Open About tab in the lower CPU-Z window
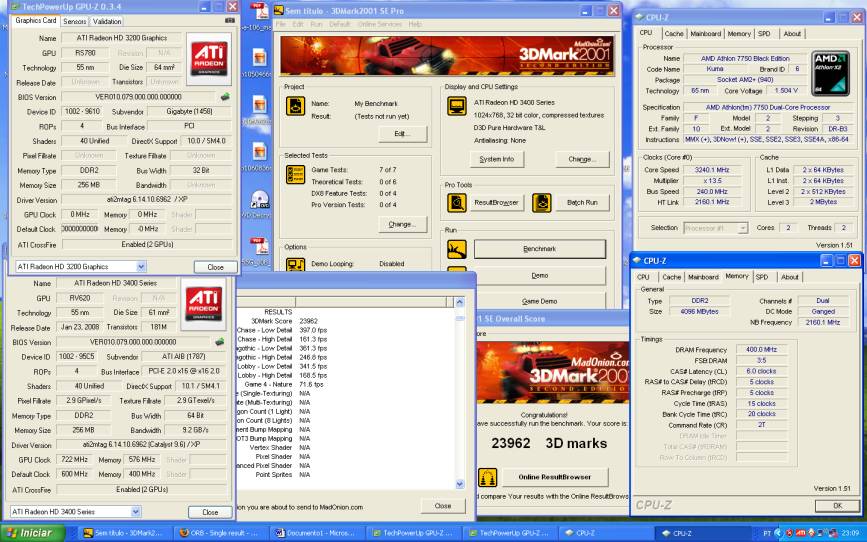This screenshot has height=542, width=867. [790, 277]
